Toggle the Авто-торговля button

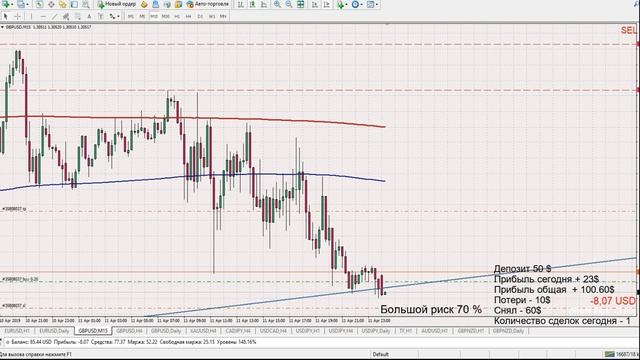(207, 4)
